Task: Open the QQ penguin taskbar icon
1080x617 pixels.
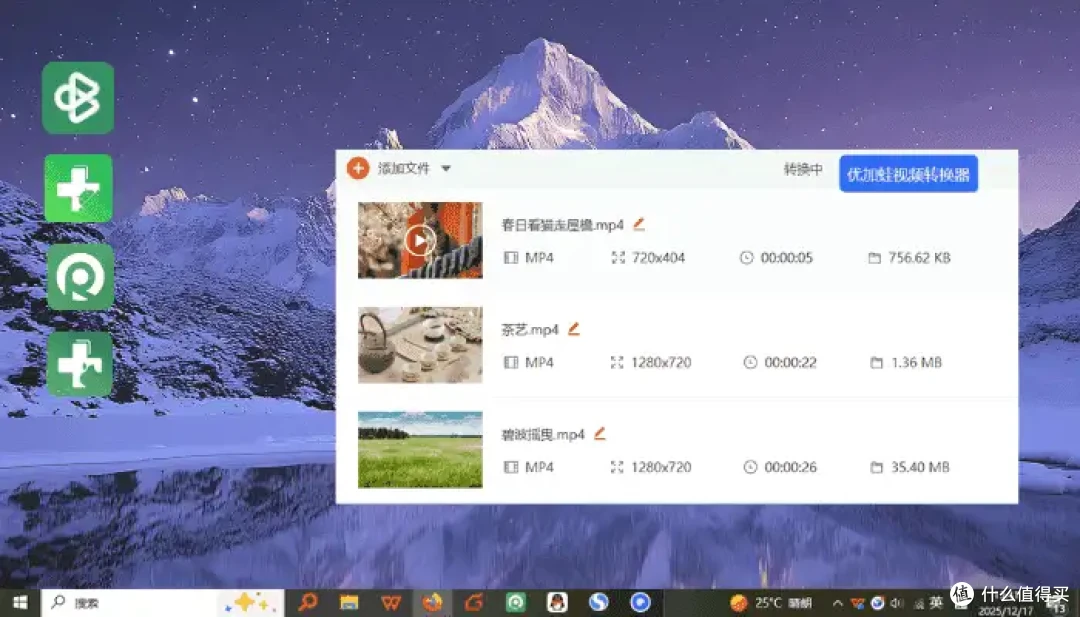Action: [x=557, y=603]
